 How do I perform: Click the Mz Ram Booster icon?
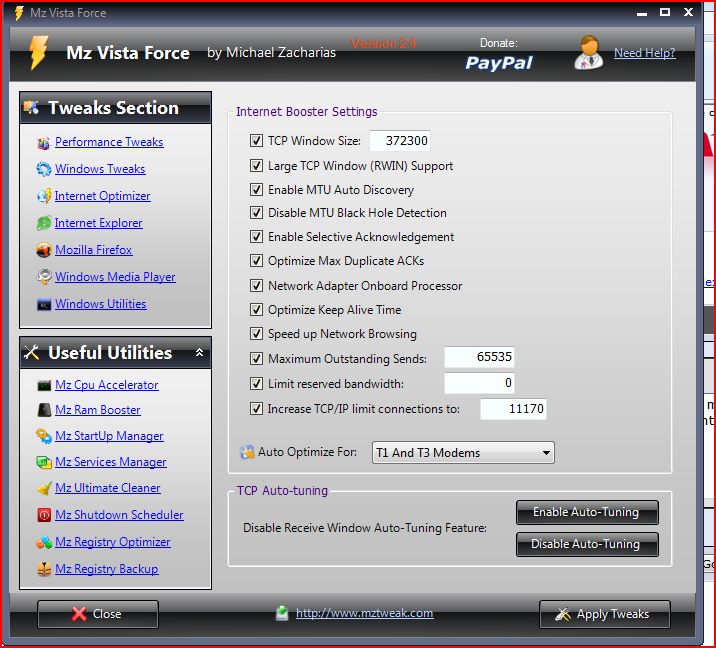[x=44, y=410]
